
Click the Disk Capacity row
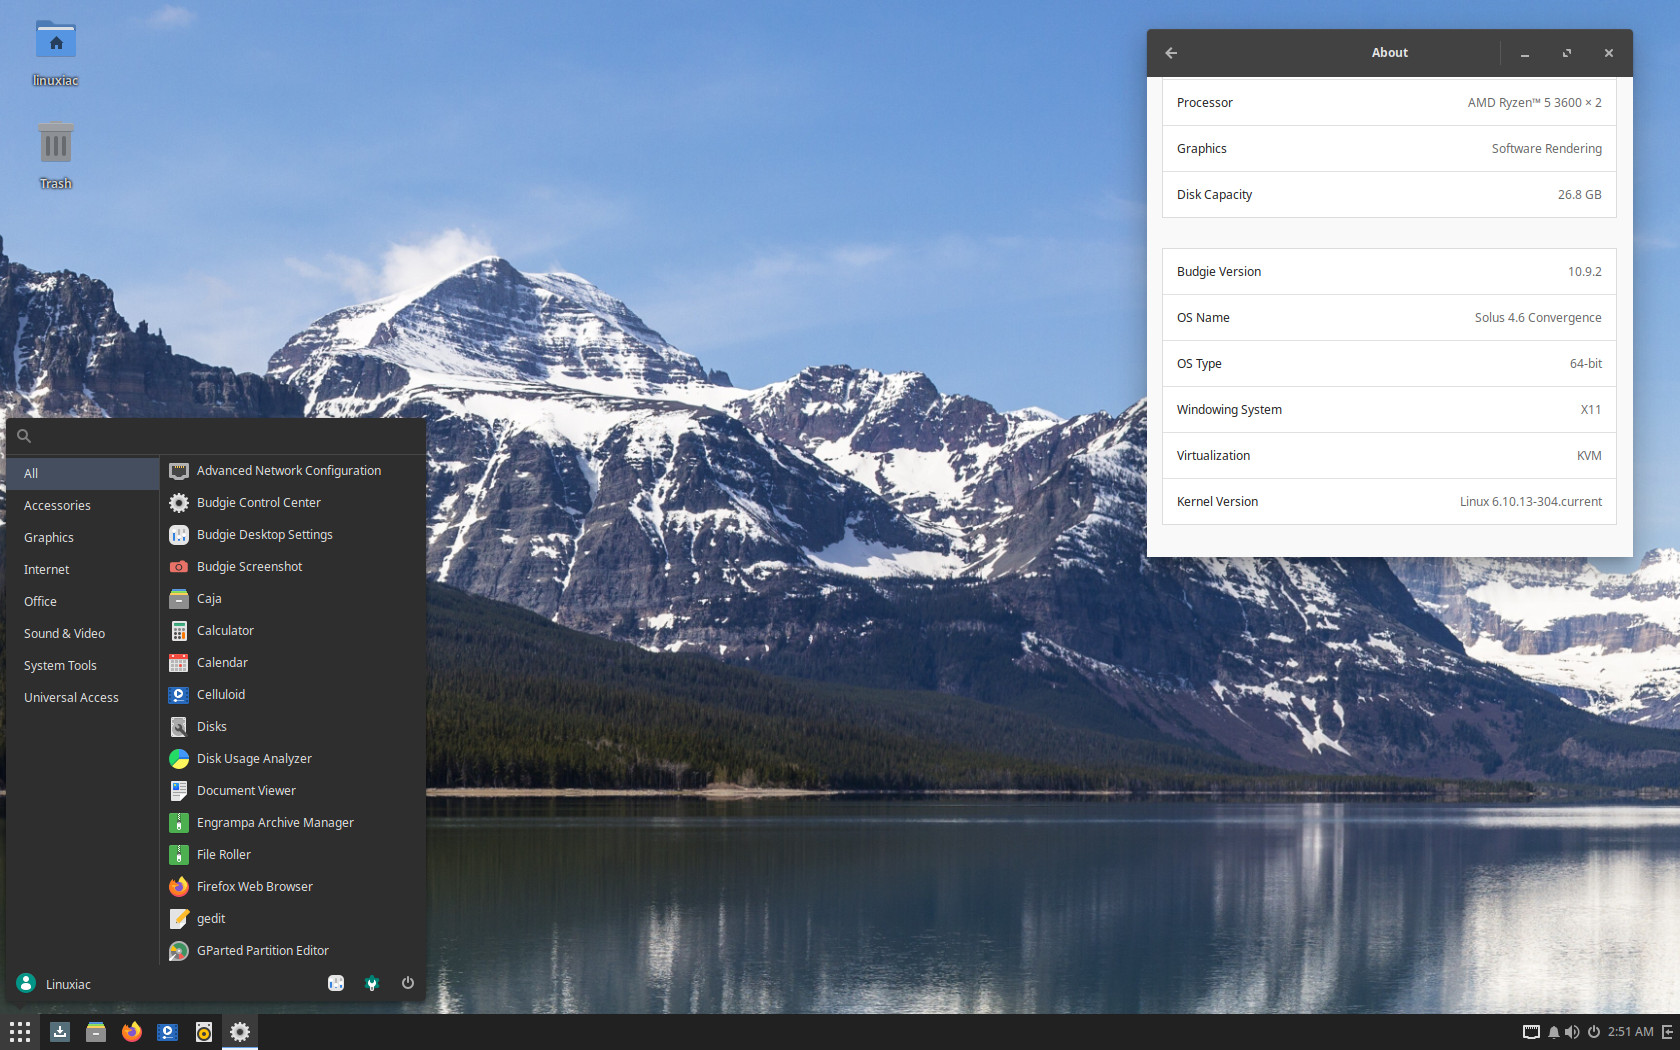click(x=1389, y=195)
